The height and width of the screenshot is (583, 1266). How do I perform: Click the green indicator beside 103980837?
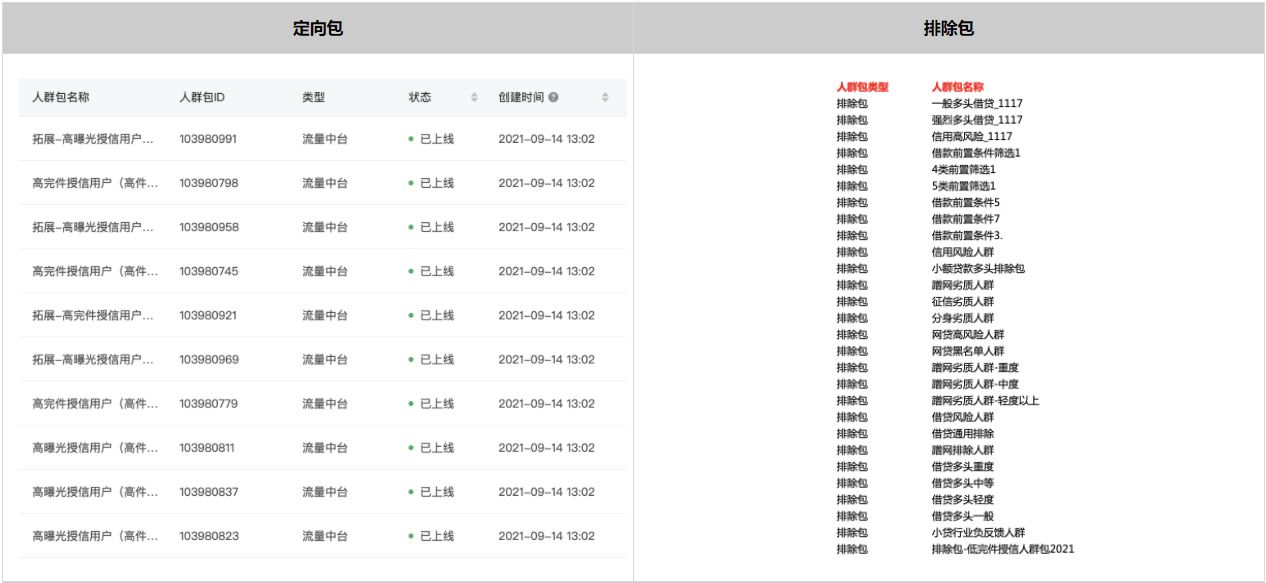coord(411,491)
